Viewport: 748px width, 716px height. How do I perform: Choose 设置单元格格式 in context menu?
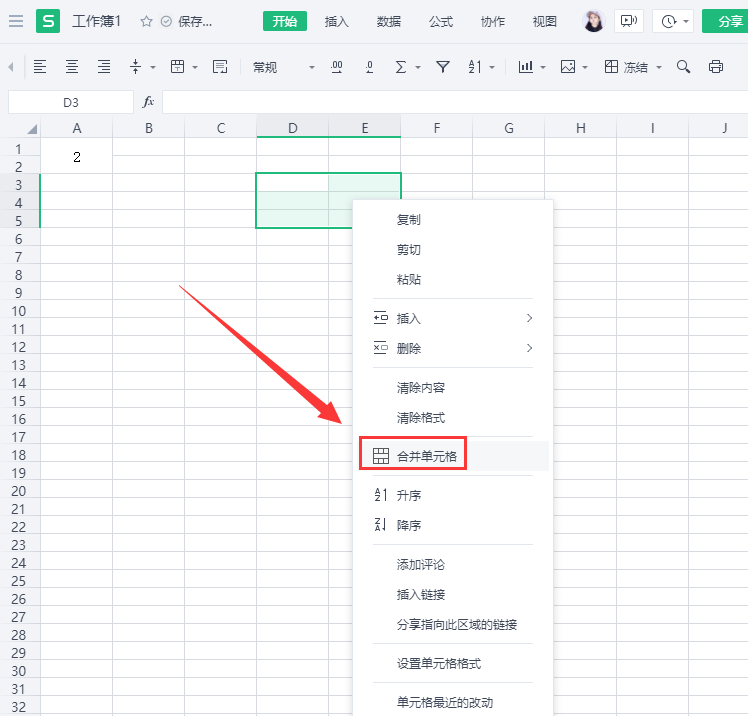pyautogui.click(x=453, y=664)
